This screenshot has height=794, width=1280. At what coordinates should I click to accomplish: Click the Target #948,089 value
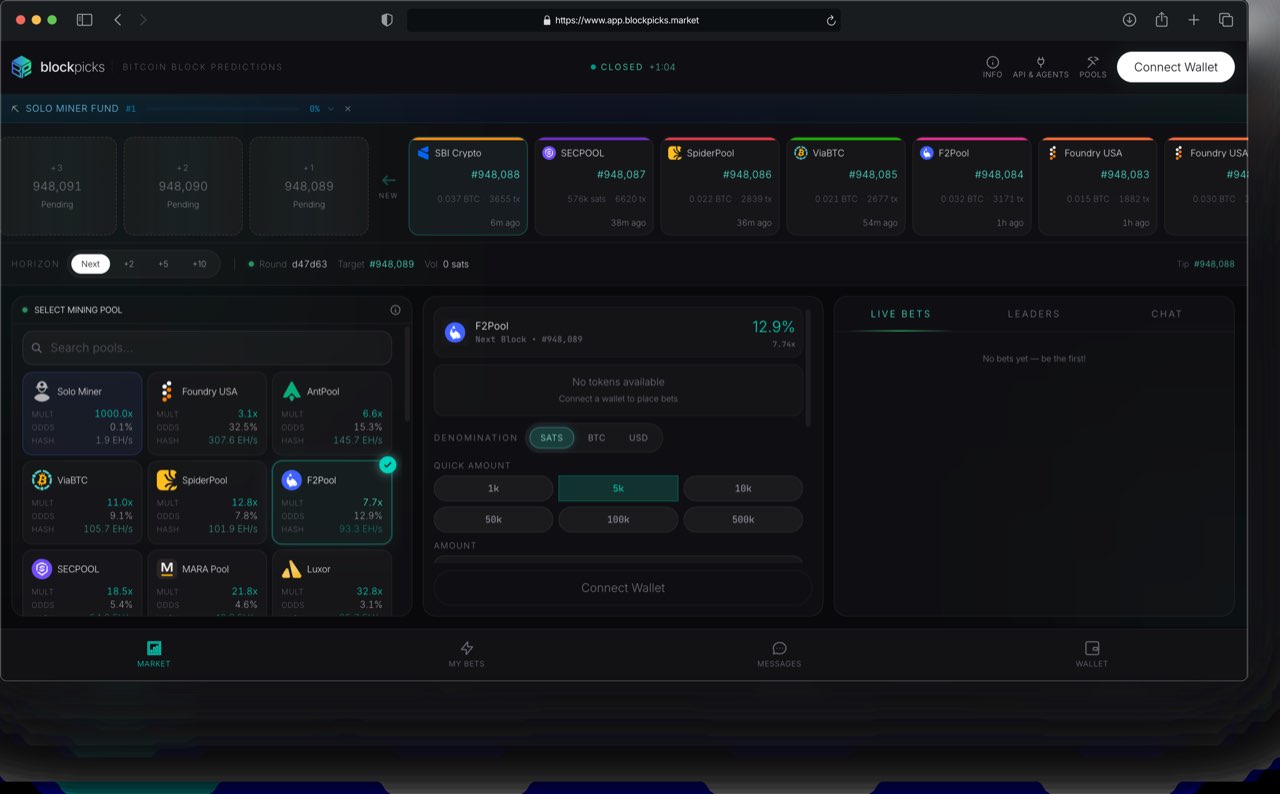[391, 264]
